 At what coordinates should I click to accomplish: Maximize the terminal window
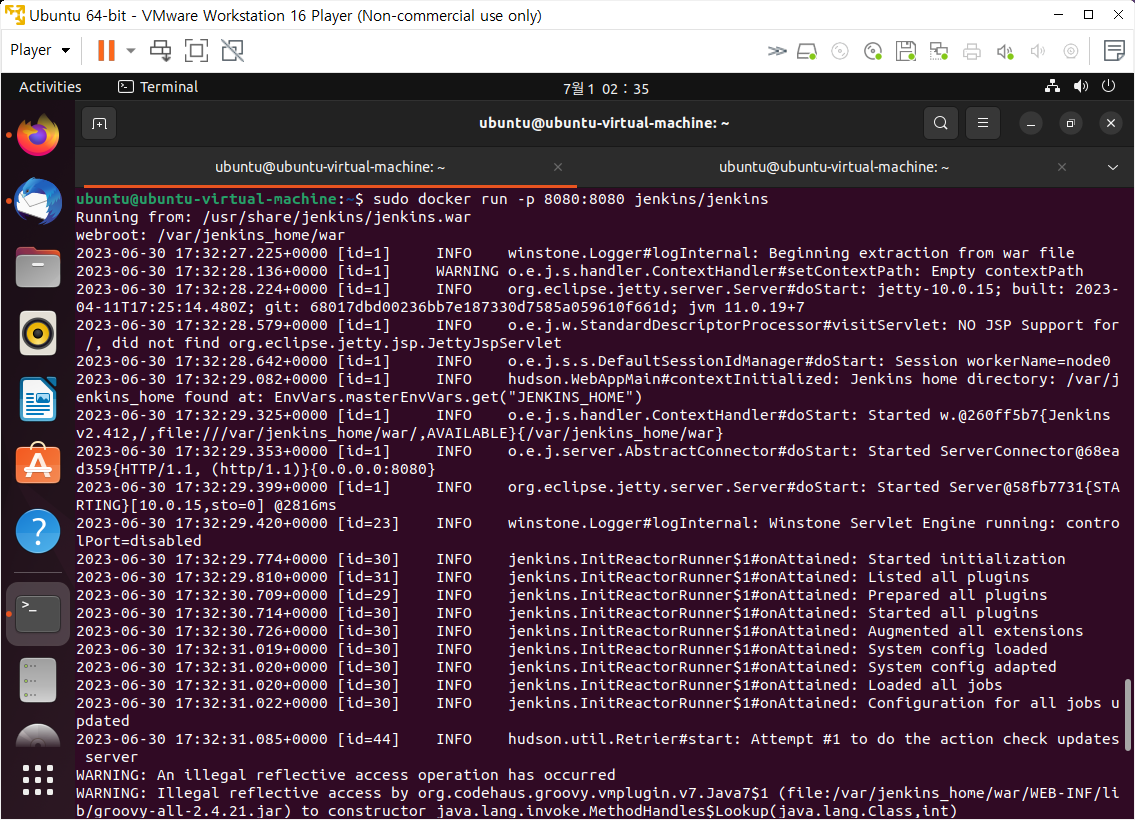[x=1071, y=124]
